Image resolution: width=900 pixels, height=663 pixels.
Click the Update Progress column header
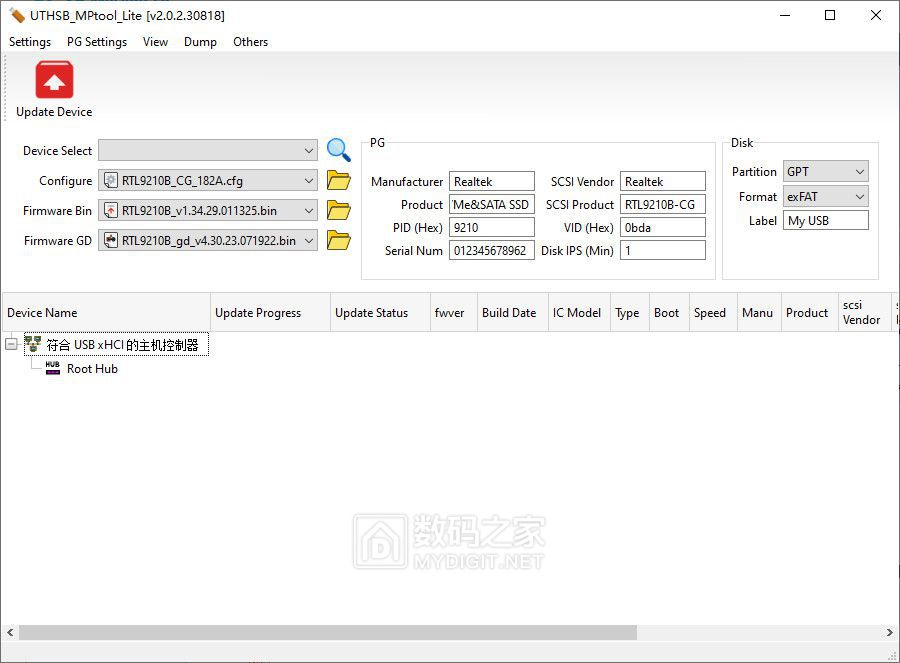[x=258, y=313]
